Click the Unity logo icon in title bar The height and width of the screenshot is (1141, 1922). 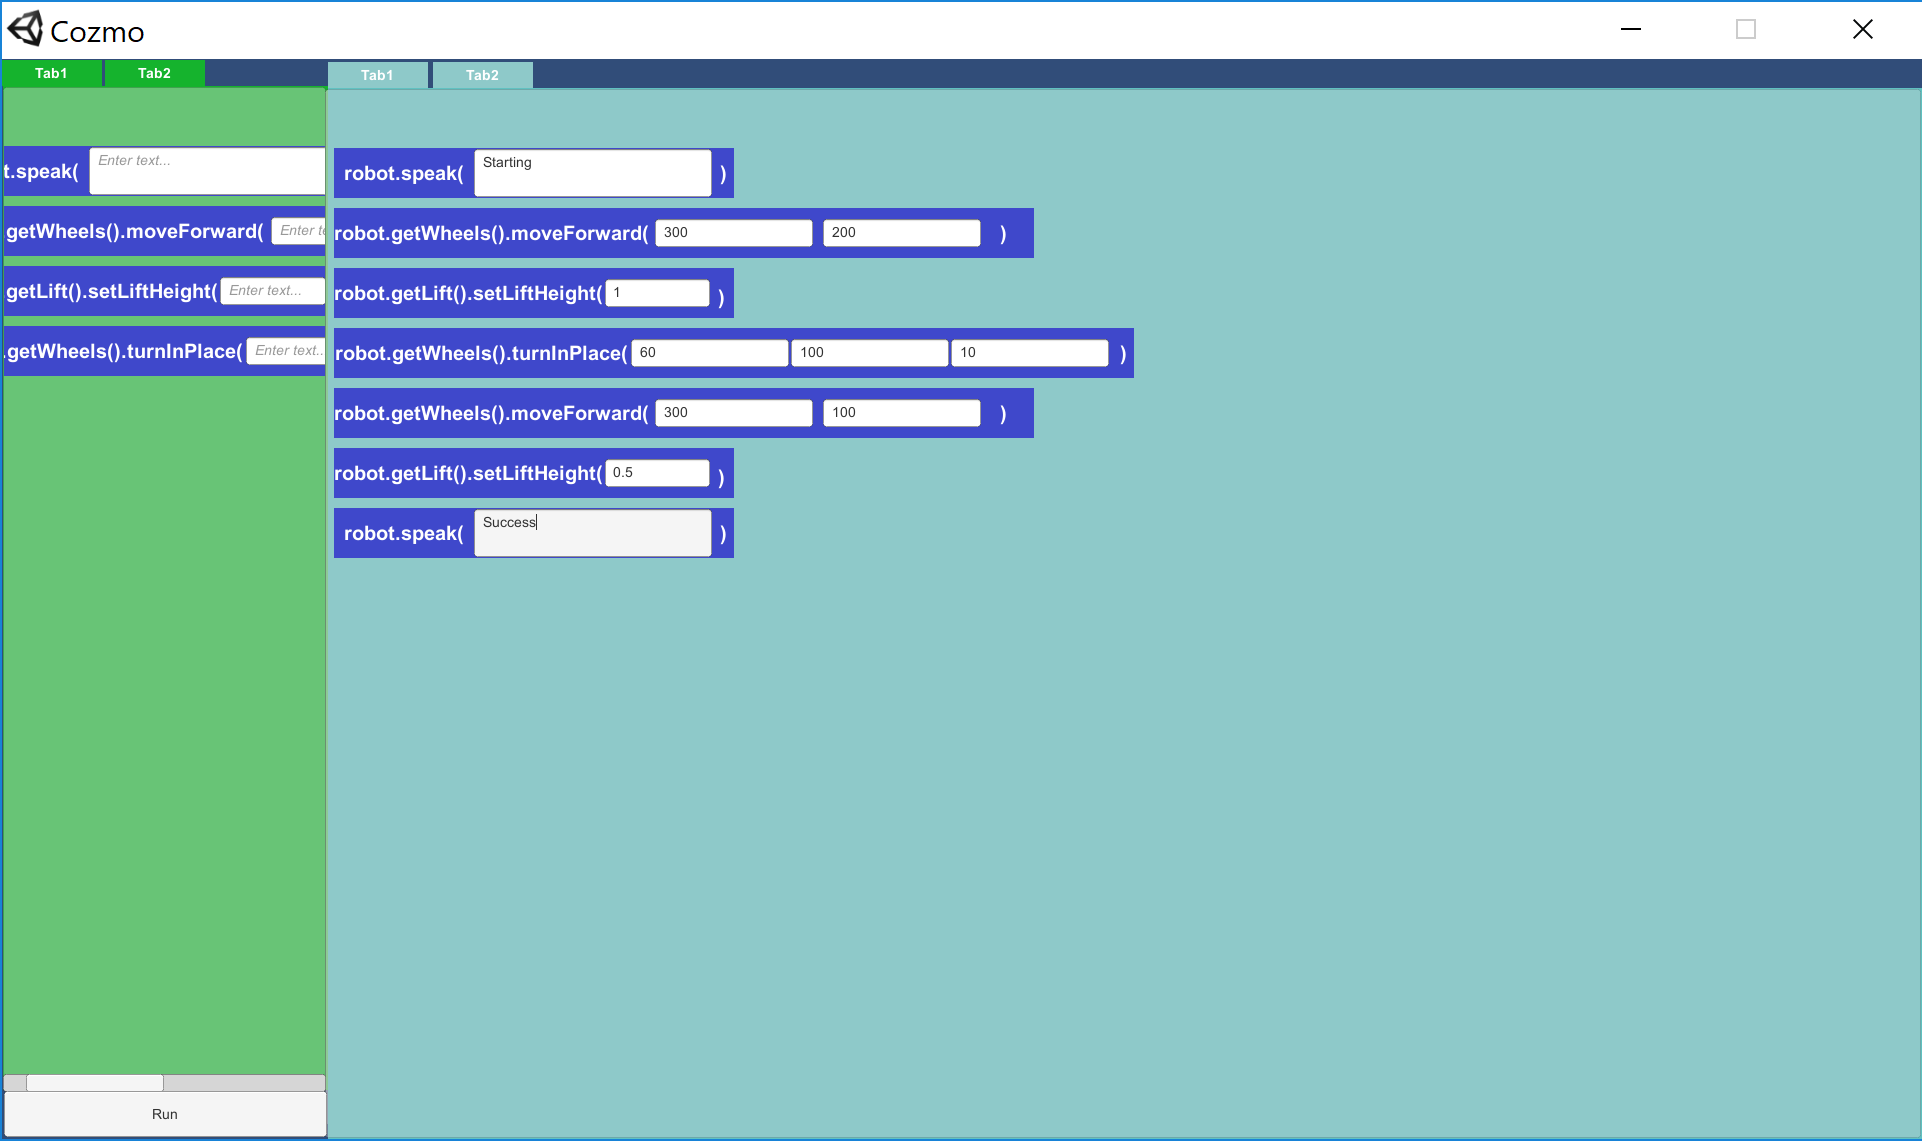[x=25, y=29]
